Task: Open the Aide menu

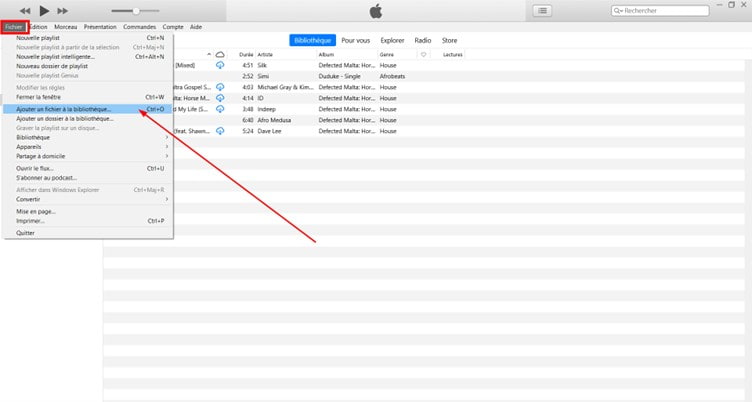Action: [196, 27]
